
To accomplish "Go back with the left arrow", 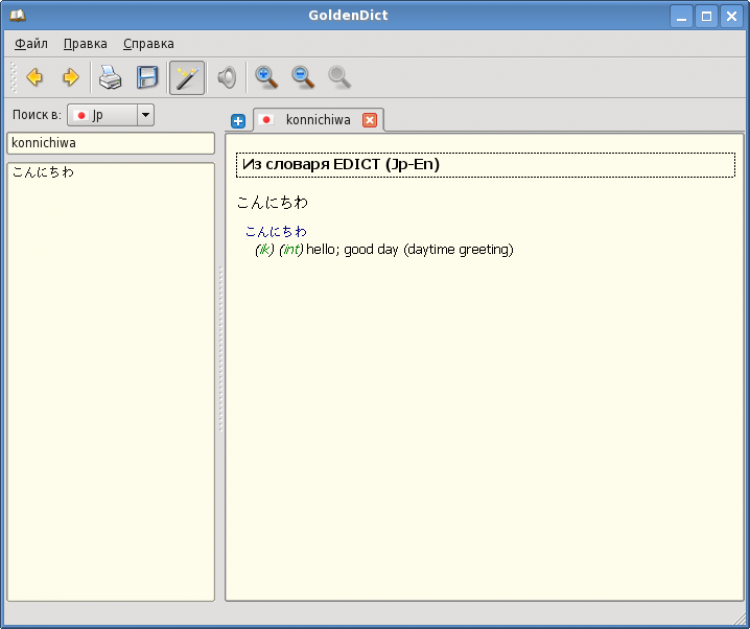I will (x=34, y=77).
